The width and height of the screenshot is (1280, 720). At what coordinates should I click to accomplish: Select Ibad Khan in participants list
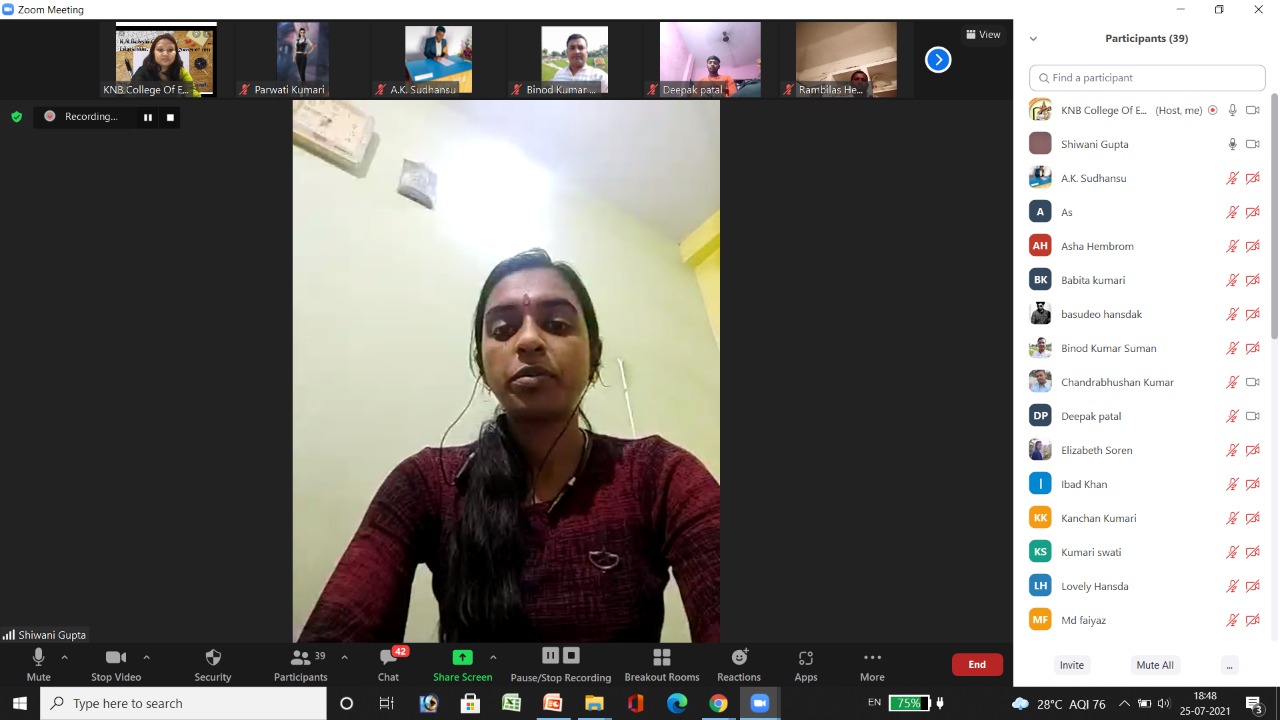1146,484
